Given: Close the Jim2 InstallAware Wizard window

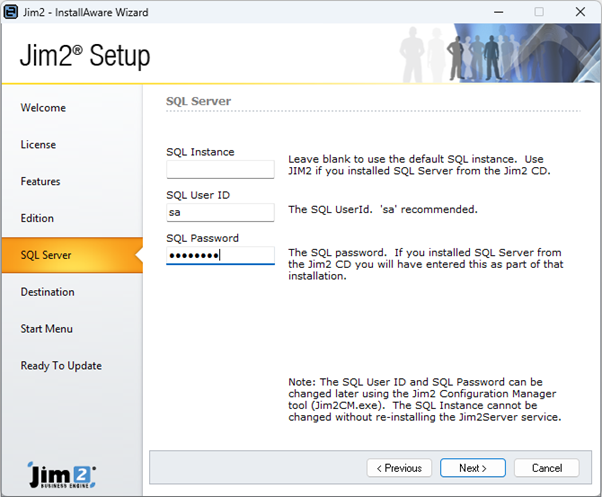Looking at the screenshot, I should coord(580,12).
